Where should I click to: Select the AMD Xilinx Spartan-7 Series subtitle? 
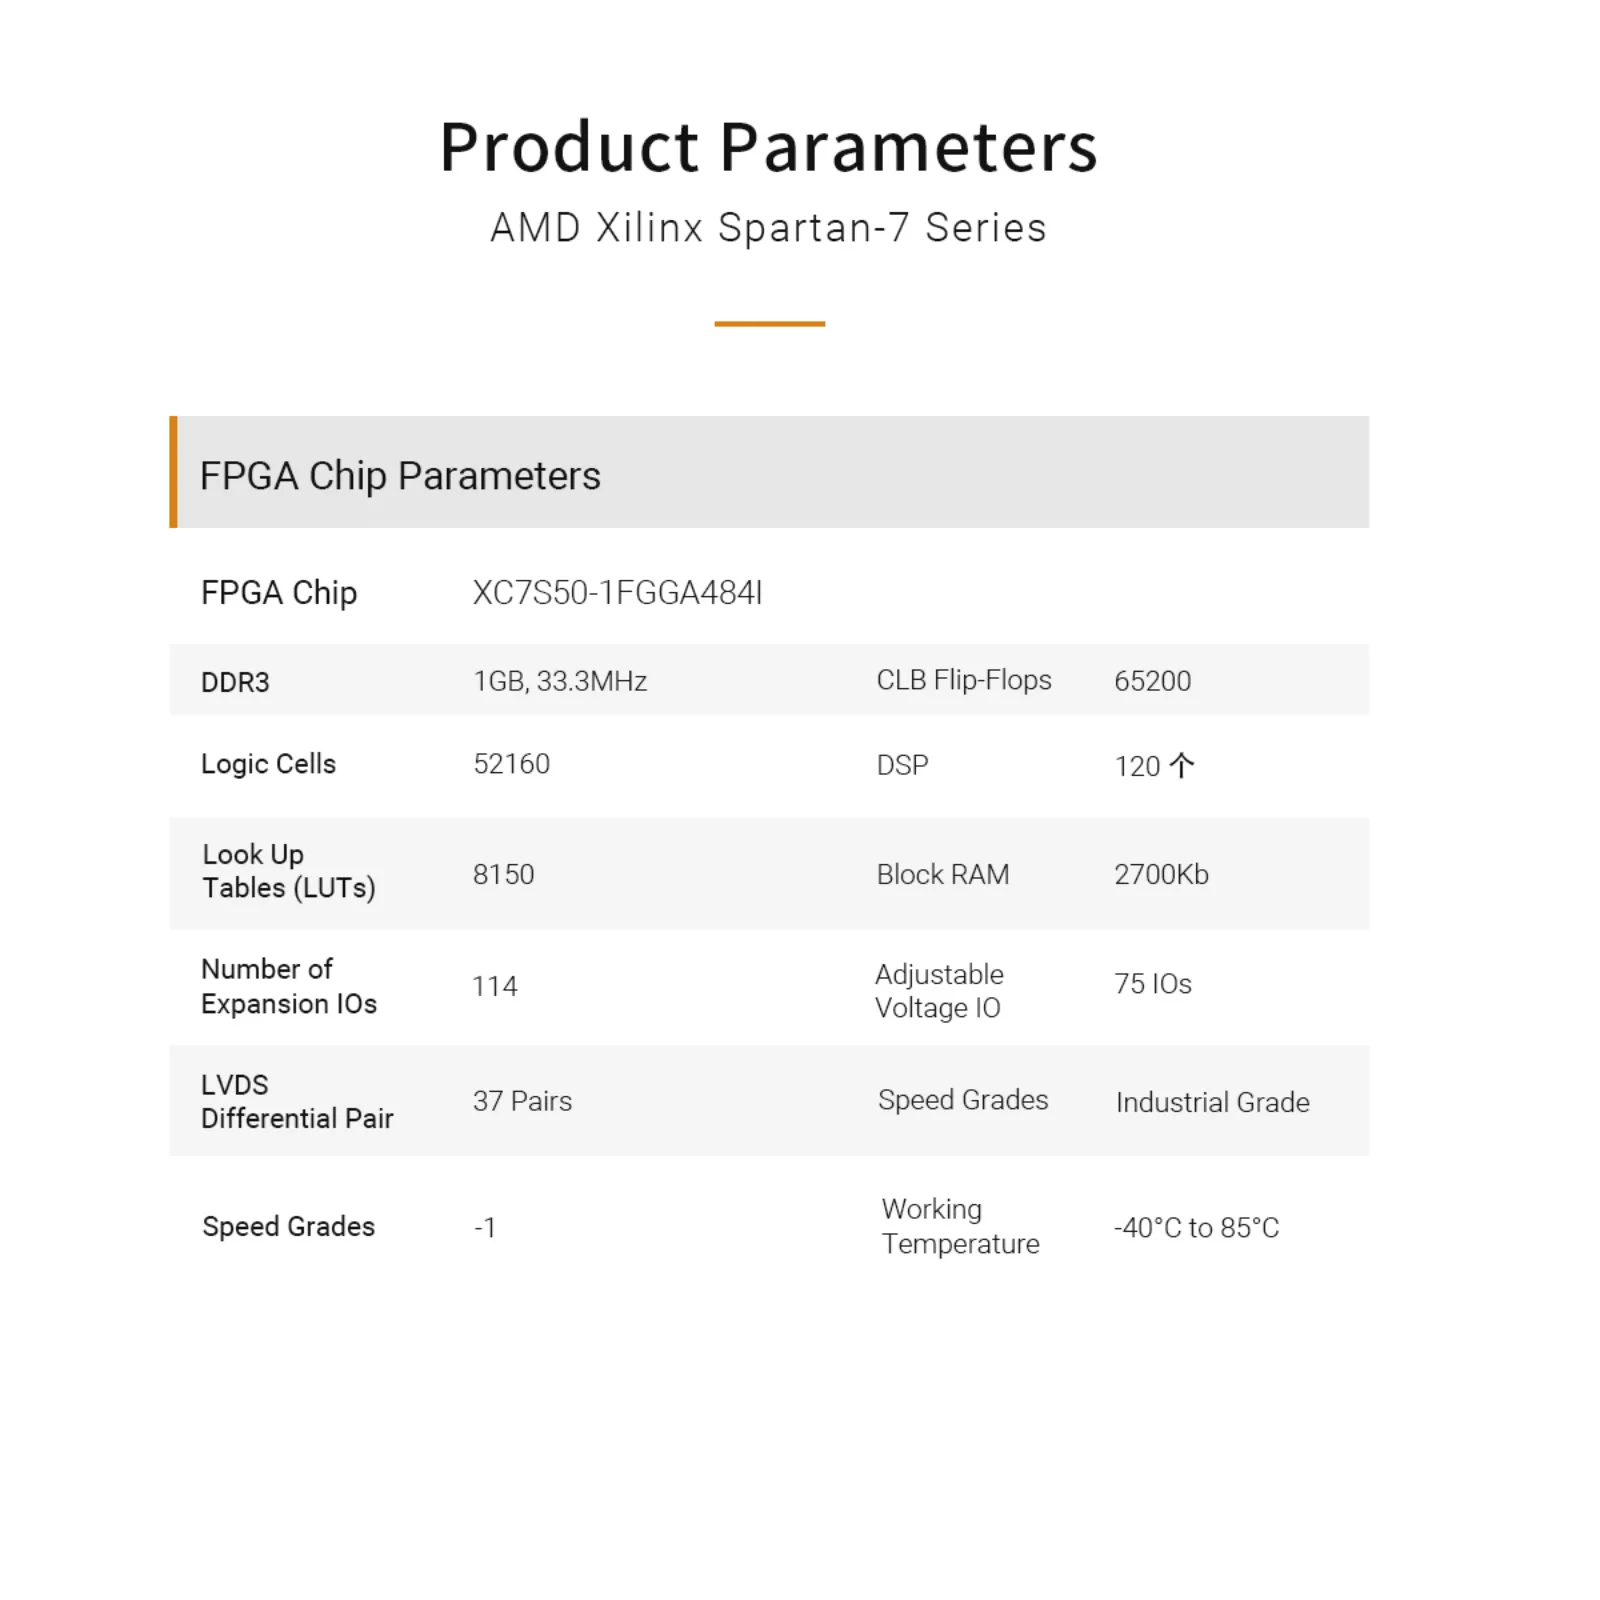point(768,228)
